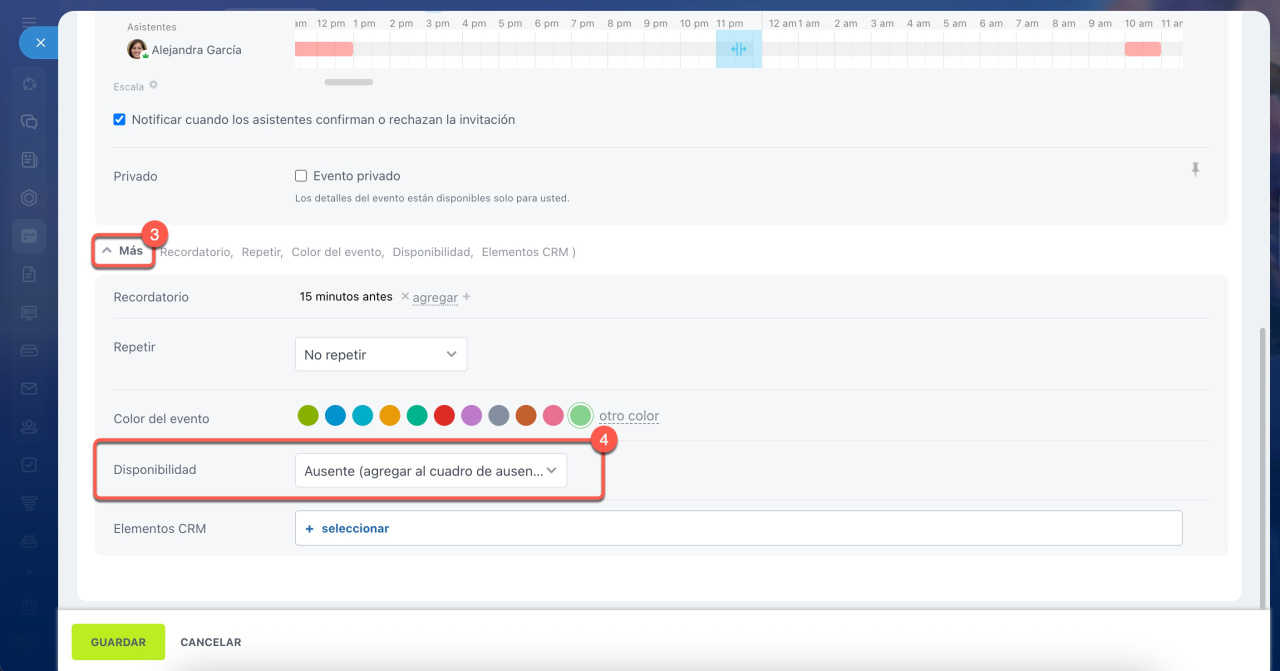Enable the Evento privado checkbox

(x=301, y=176)
